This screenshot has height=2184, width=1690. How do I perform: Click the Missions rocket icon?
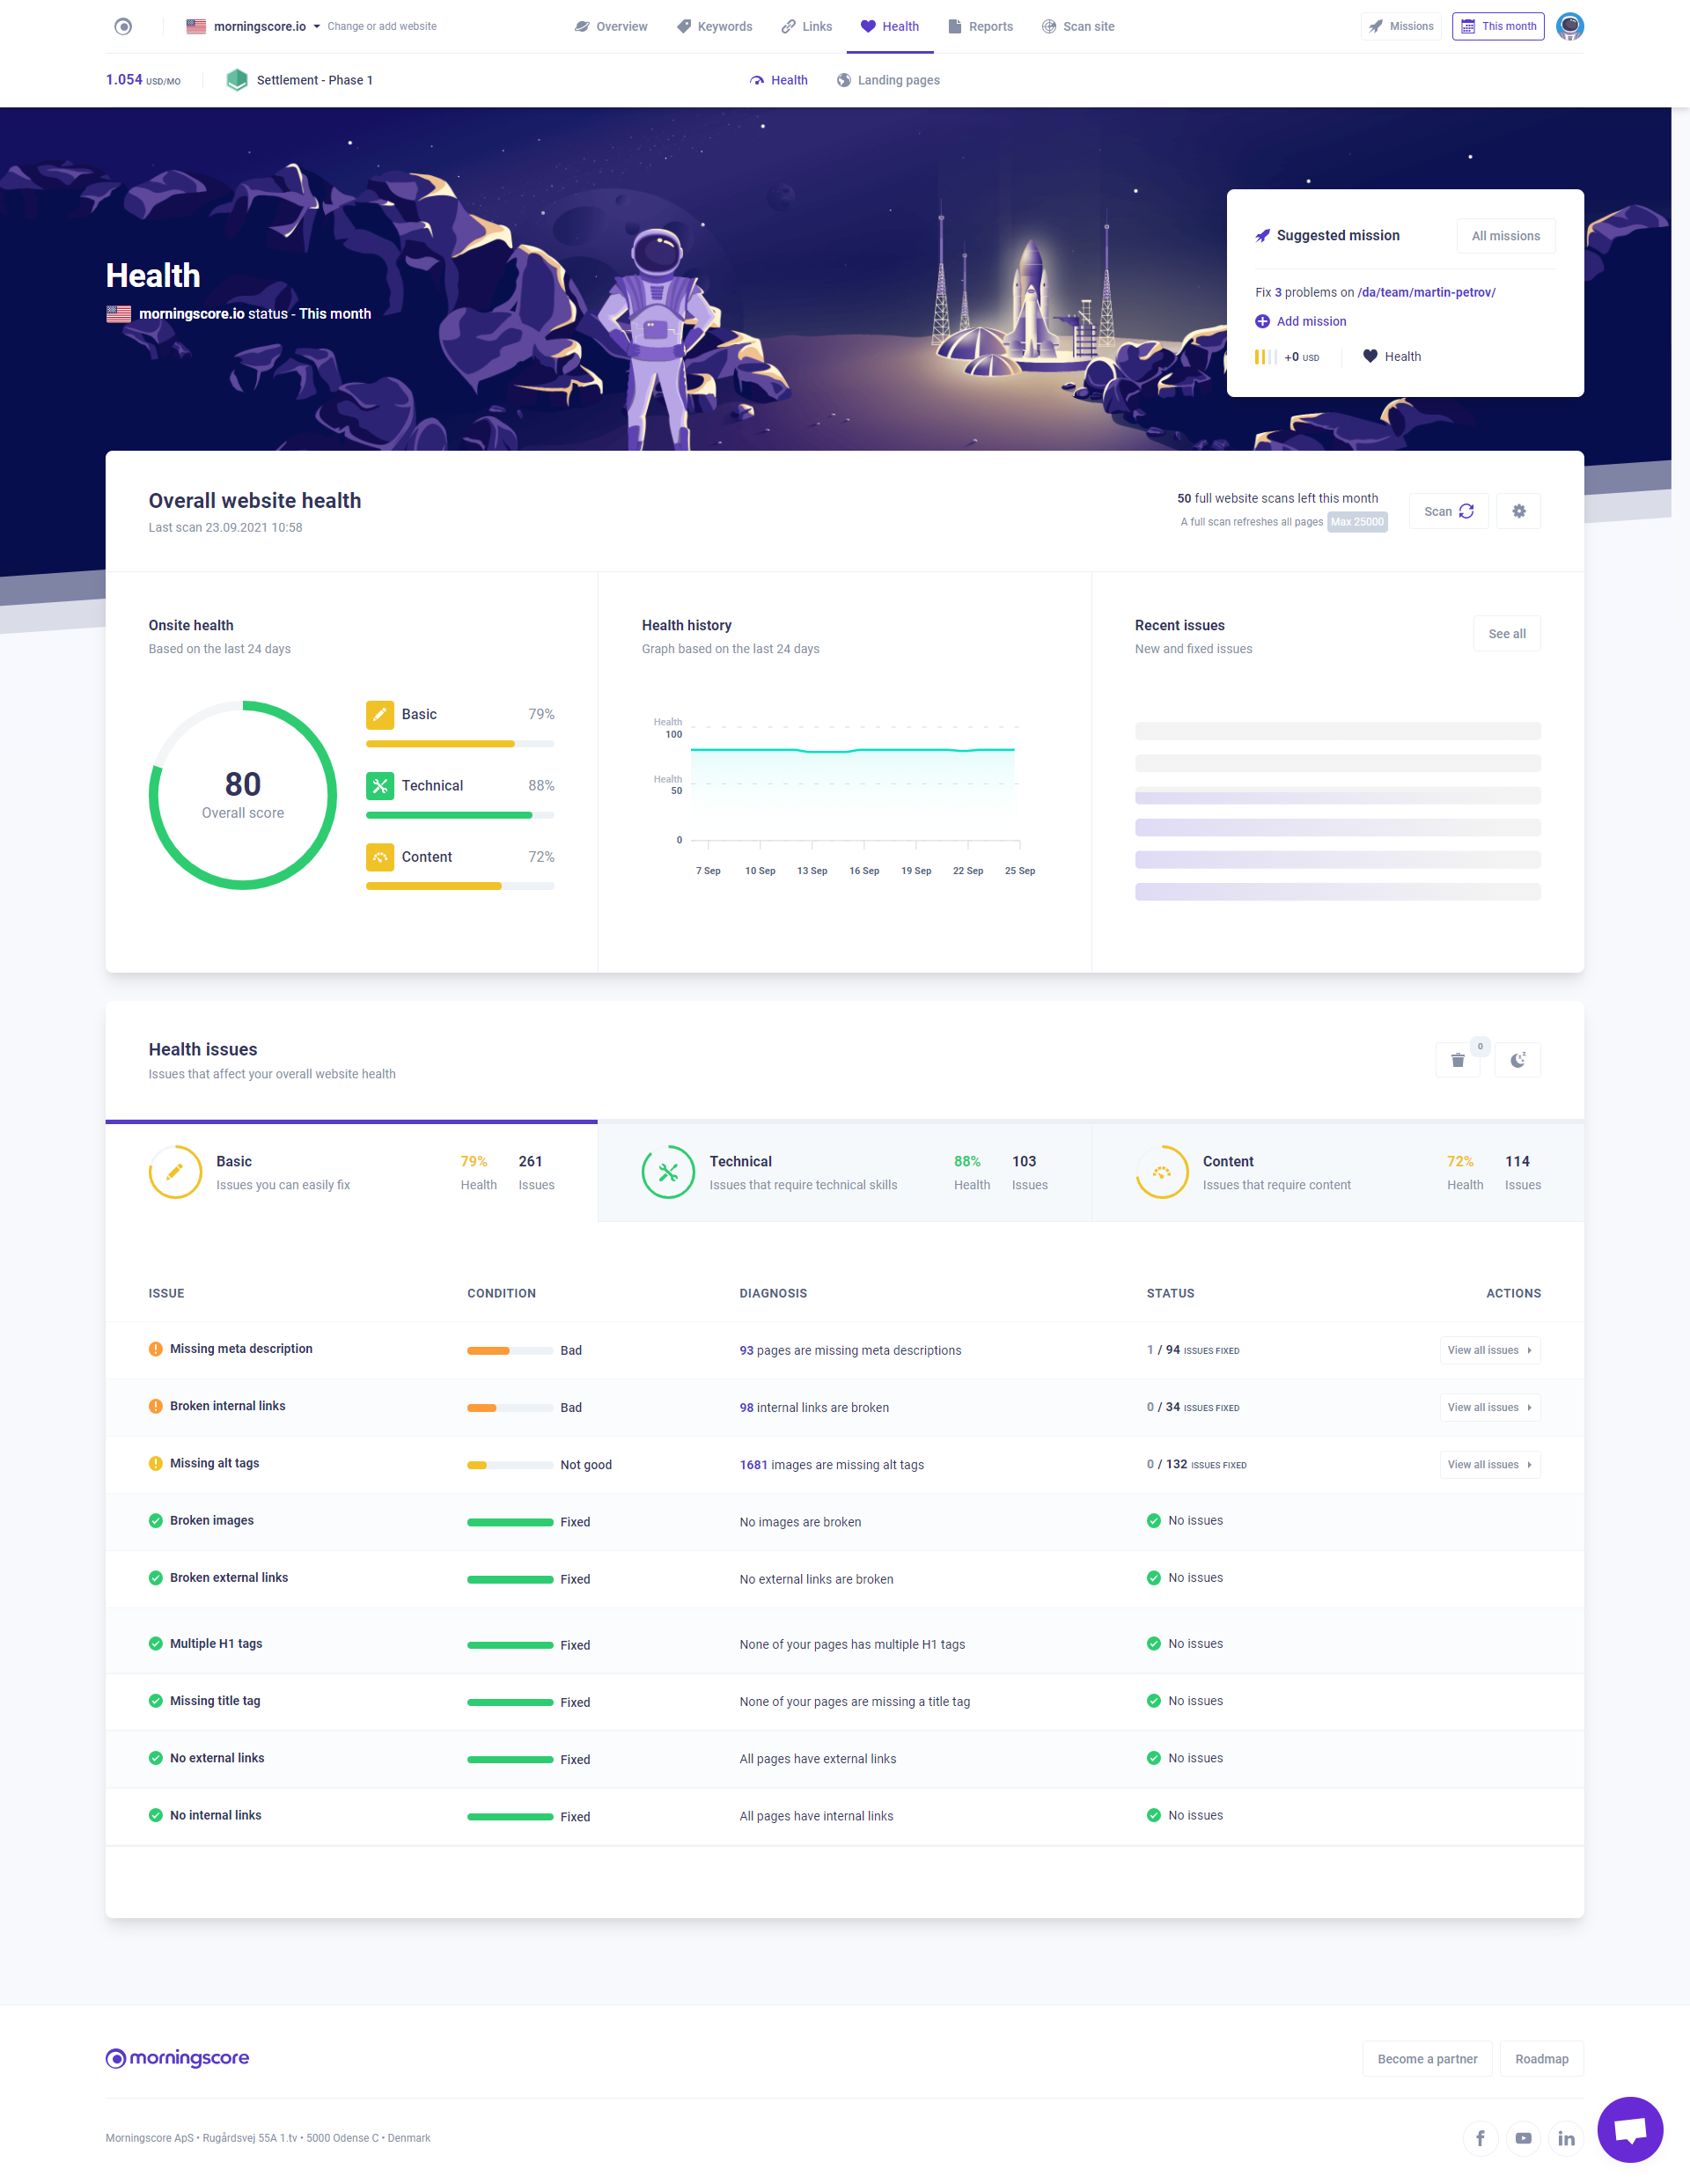(x=1374, y=26)
